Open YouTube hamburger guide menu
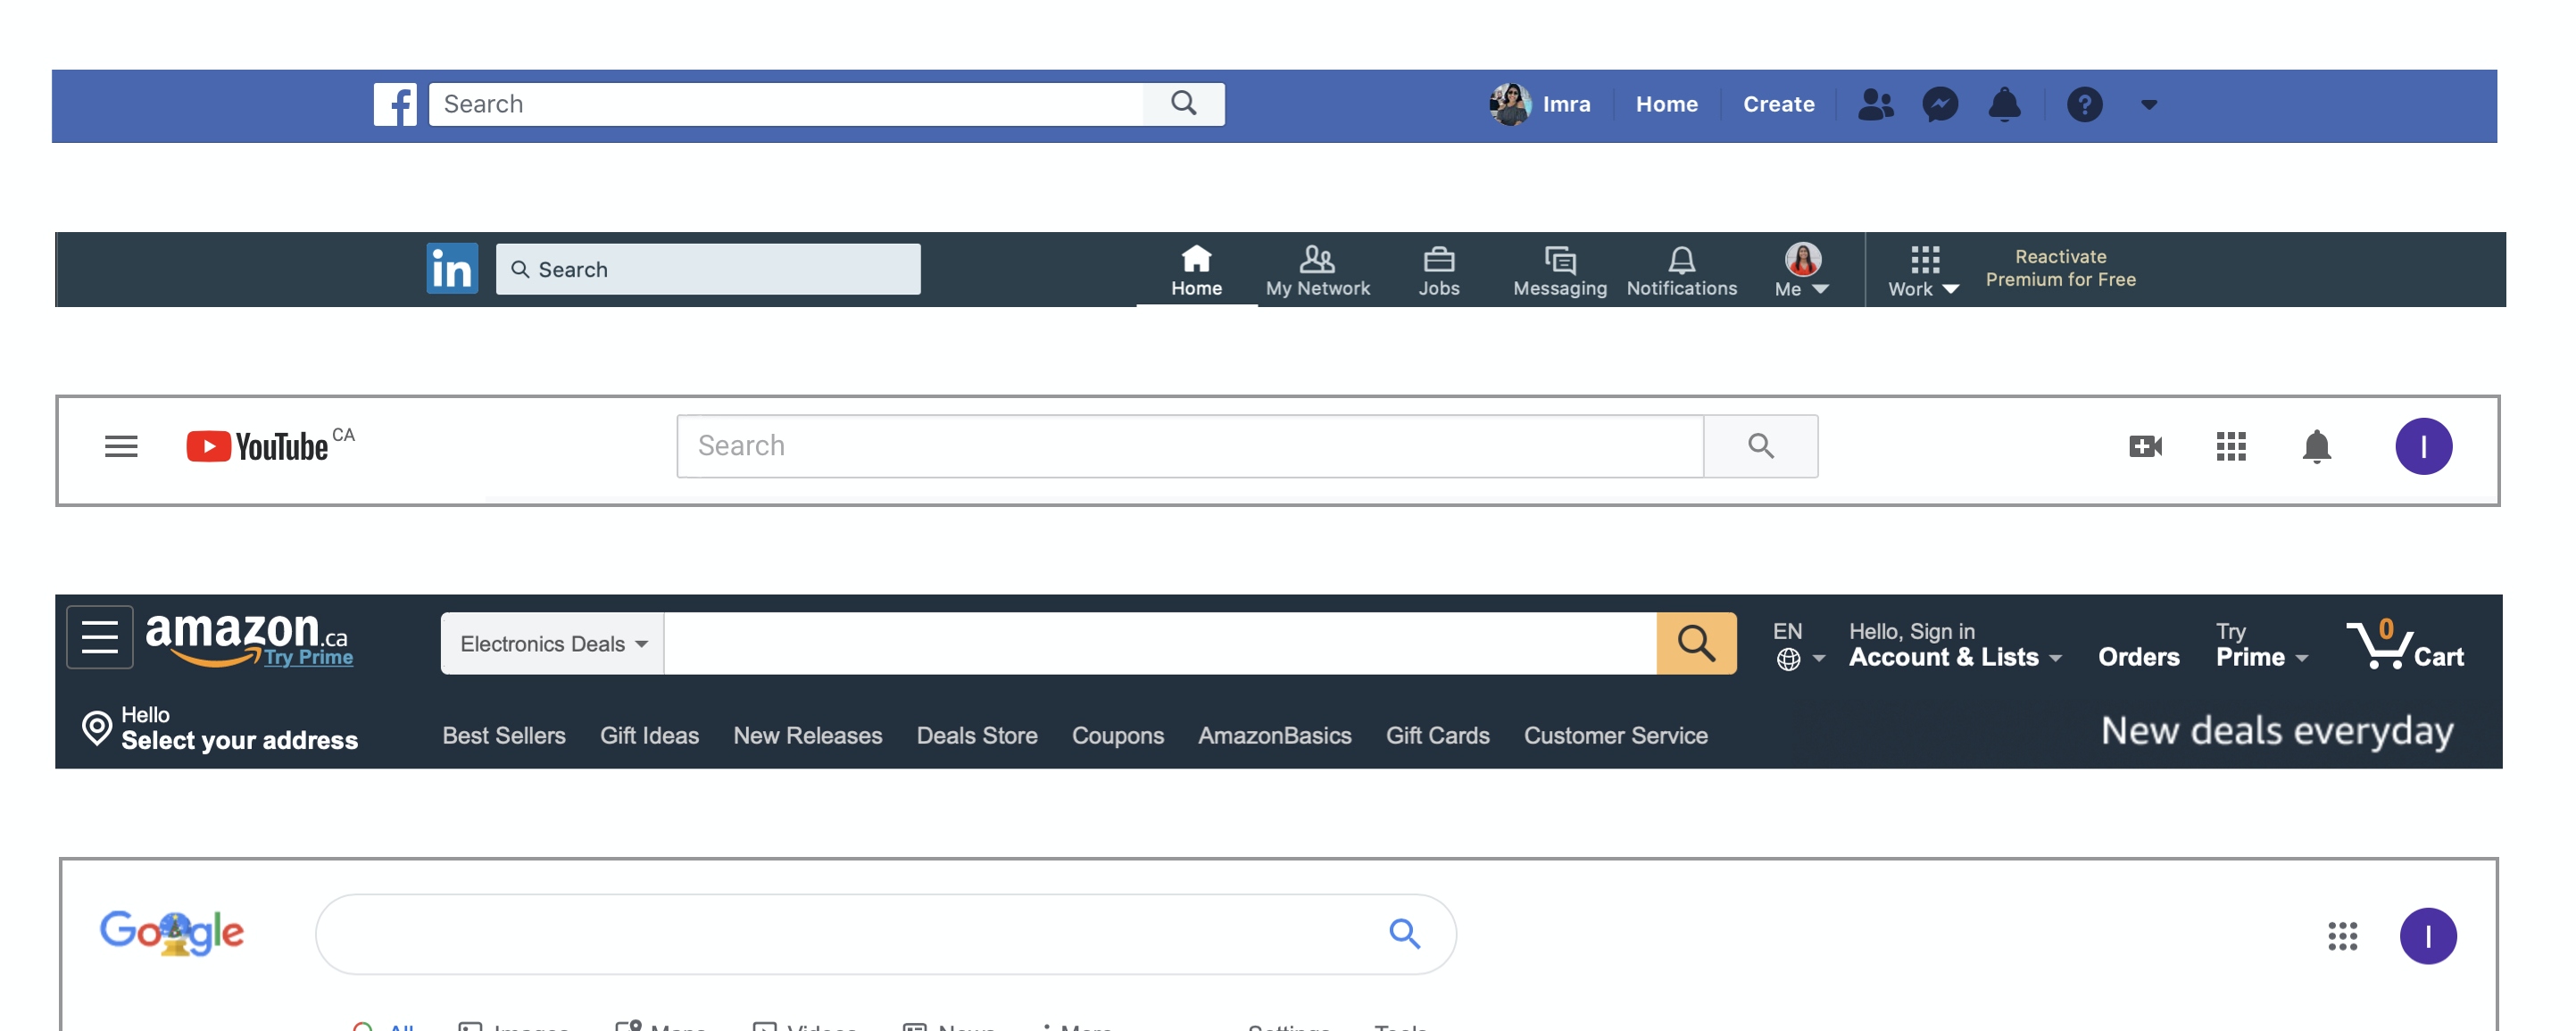 [x=121, y=446]
